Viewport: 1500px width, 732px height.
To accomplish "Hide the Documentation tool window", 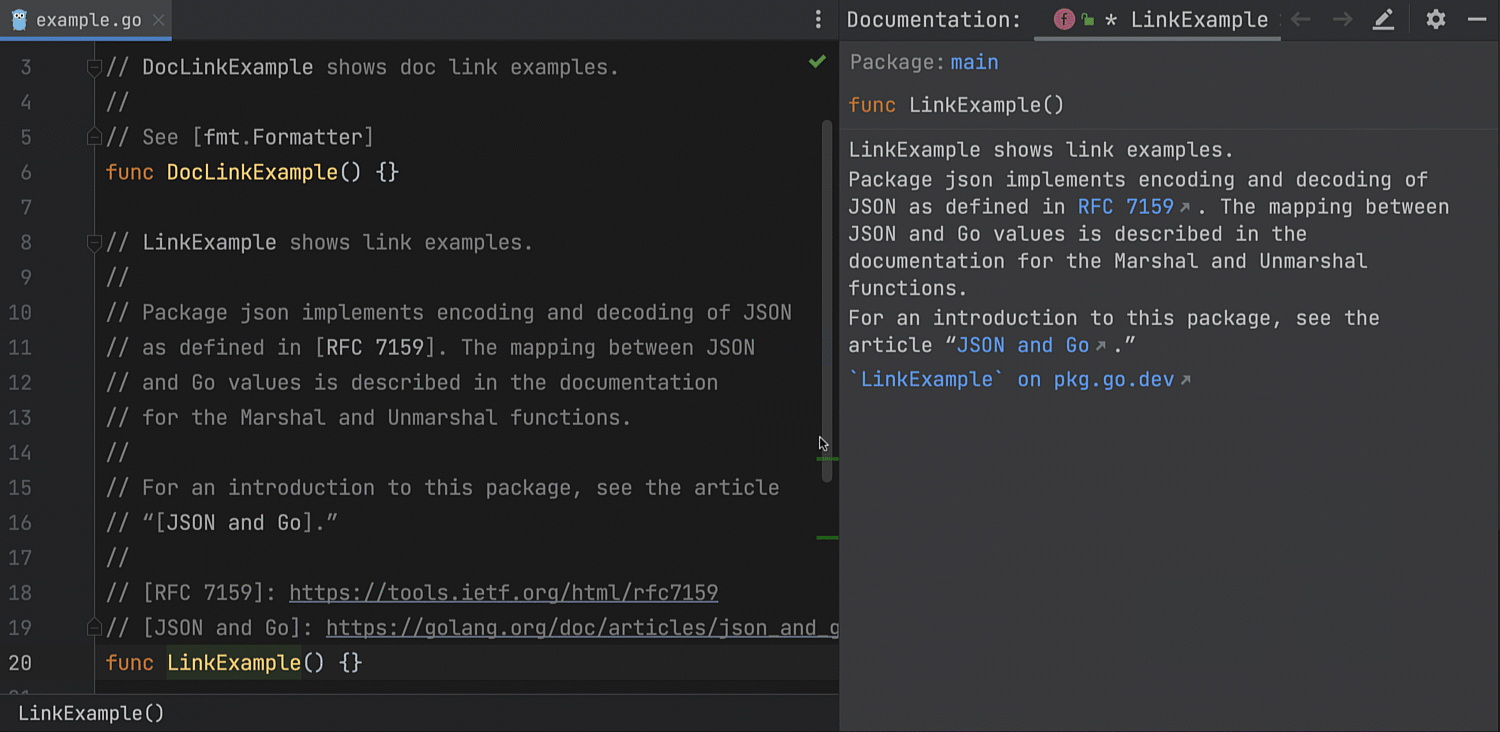I will click(x=1477, y=20).
